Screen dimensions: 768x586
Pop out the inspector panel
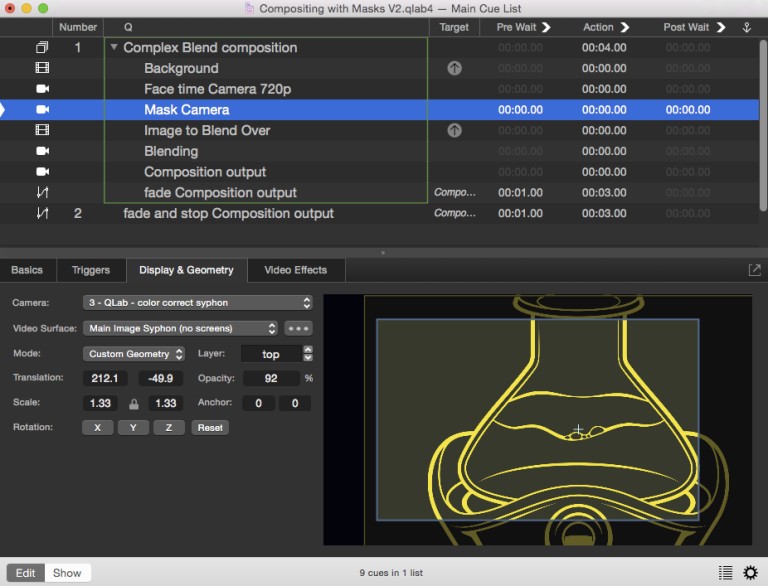tap(754, 270)
